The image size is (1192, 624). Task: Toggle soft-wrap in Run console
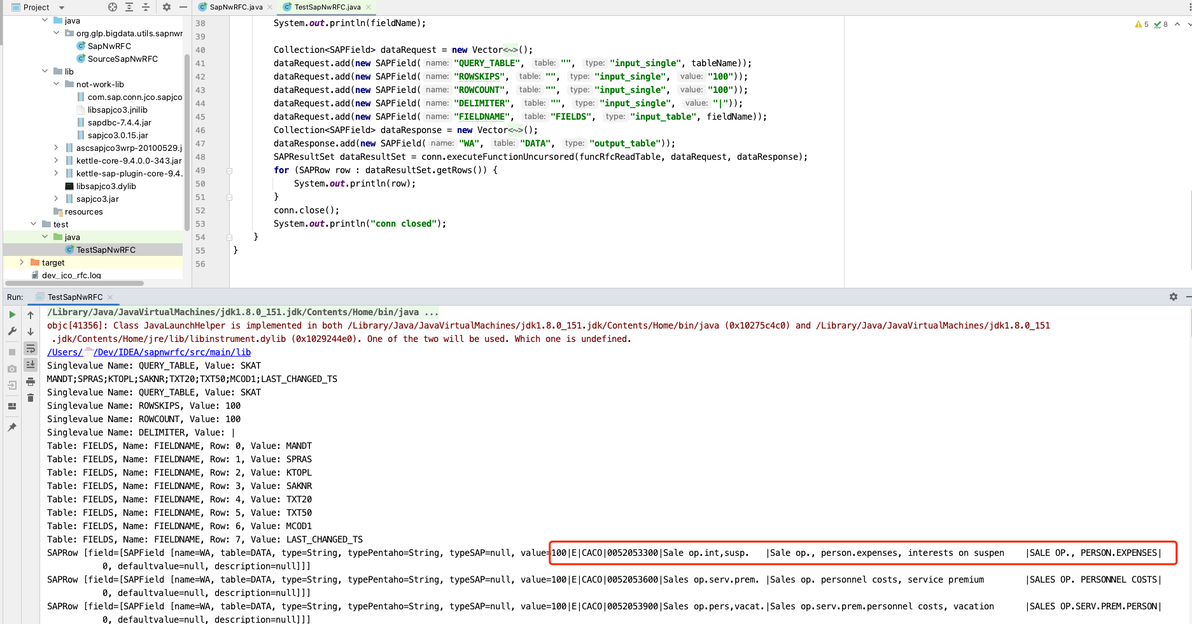[30, 348]
